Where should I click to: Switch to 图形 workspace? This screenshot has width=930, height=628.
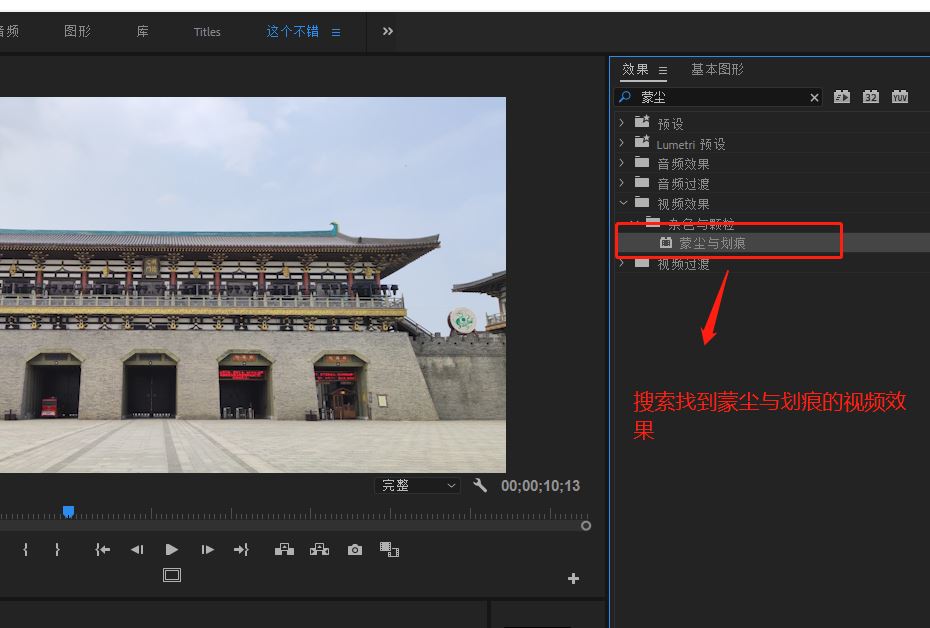click(77, 31)
